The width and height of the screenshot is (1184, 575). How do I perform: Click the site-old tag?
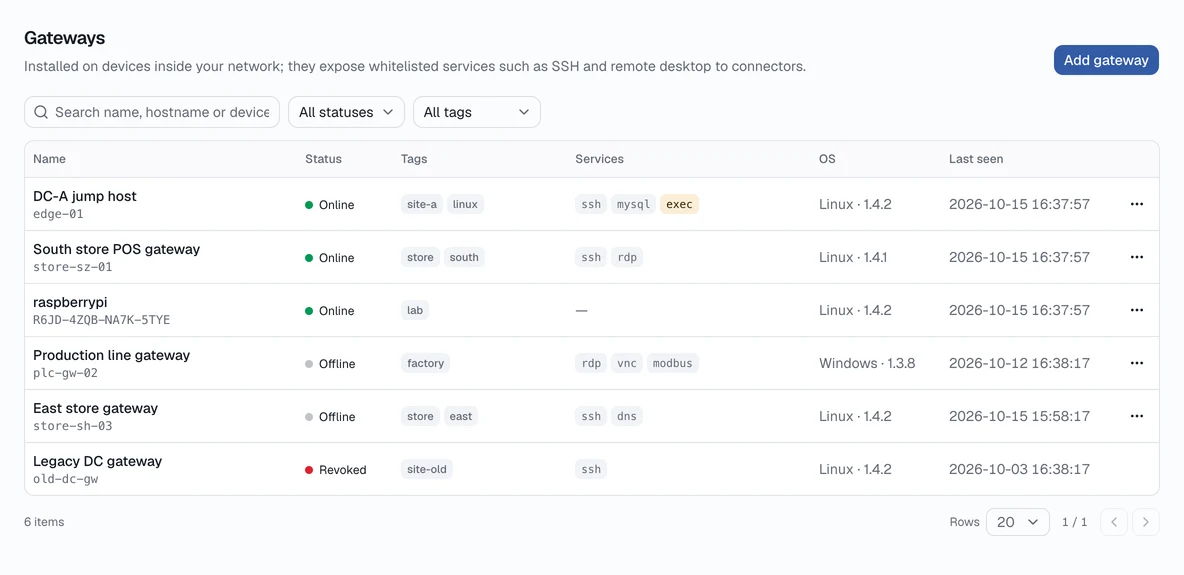[427, 469]
